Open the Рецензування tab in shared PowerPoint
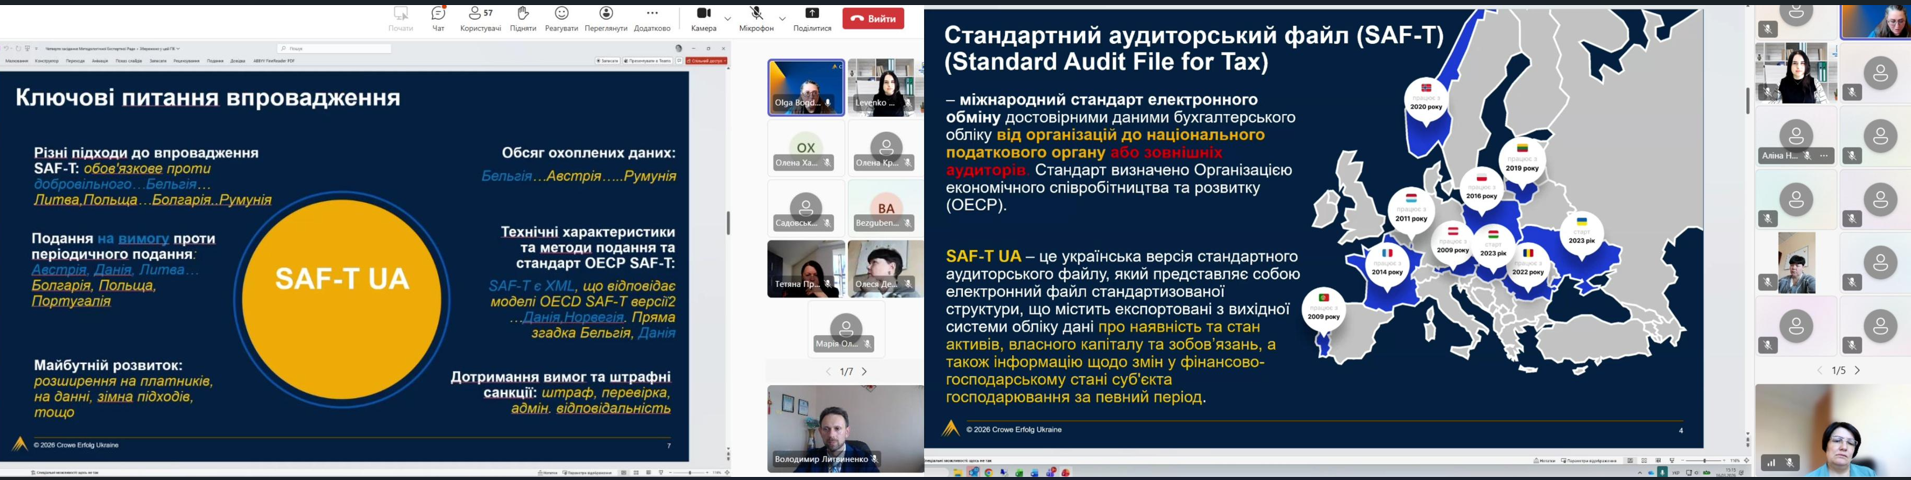The height and width of the screenshot is (480, 1911). click(186, 61)
